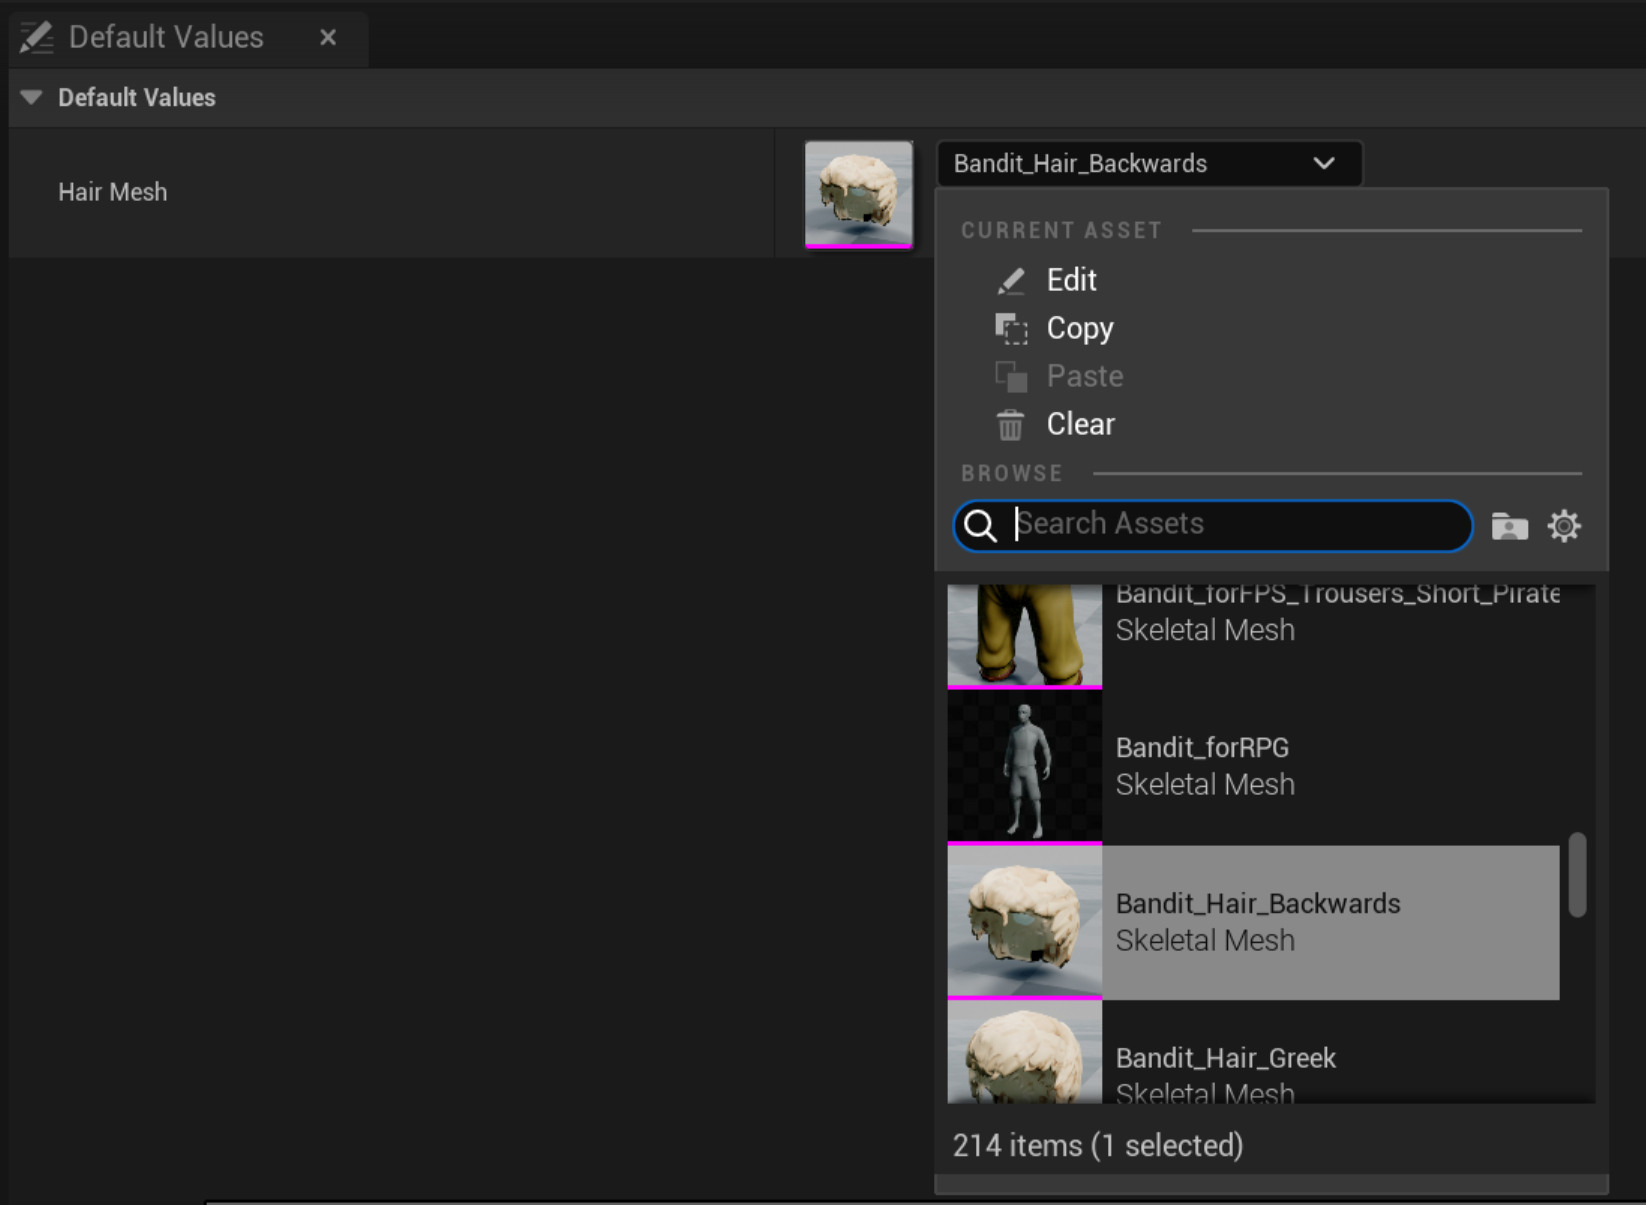Focus the Search Assets field
This screenshot has width=1646, height=1205.
(x=1213, y=525)
